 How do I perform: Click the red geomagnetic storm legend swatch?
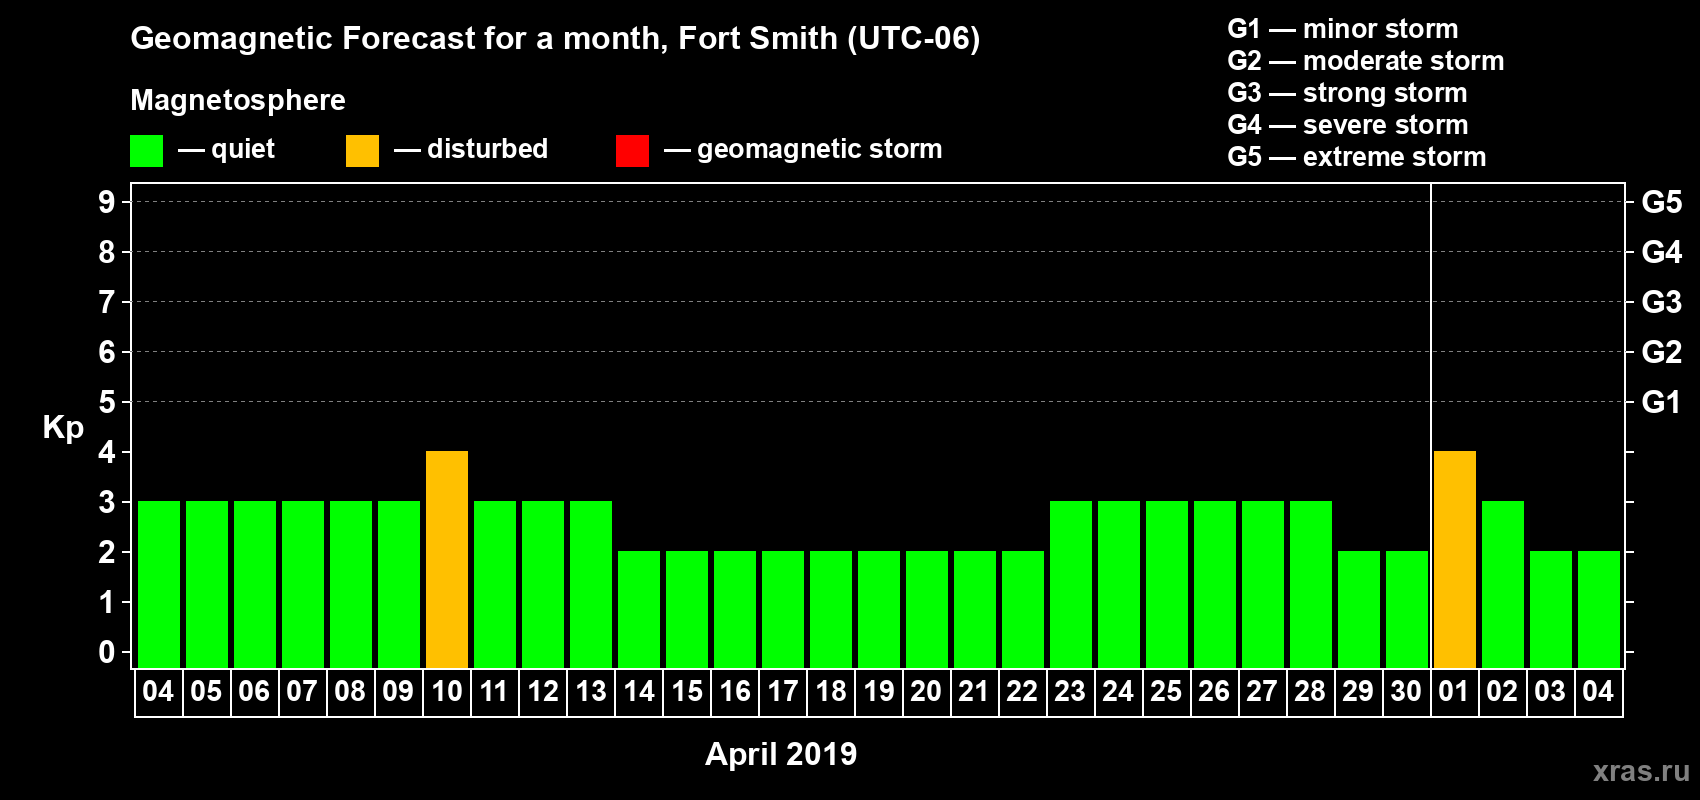(633, 151)
